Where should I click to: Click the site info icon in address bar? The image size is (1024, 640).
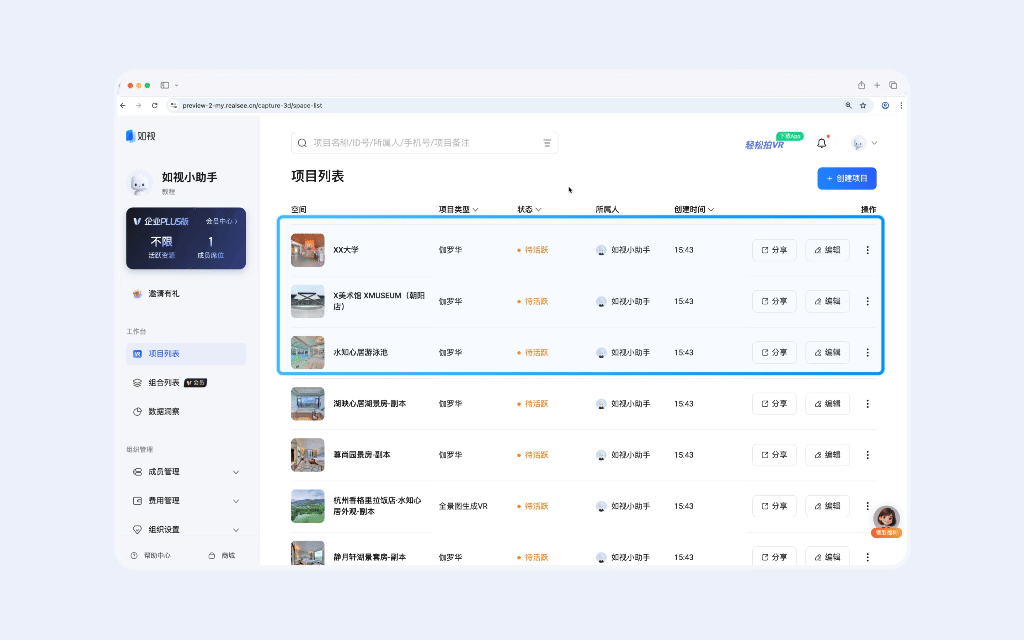click(x=173, y=105)
